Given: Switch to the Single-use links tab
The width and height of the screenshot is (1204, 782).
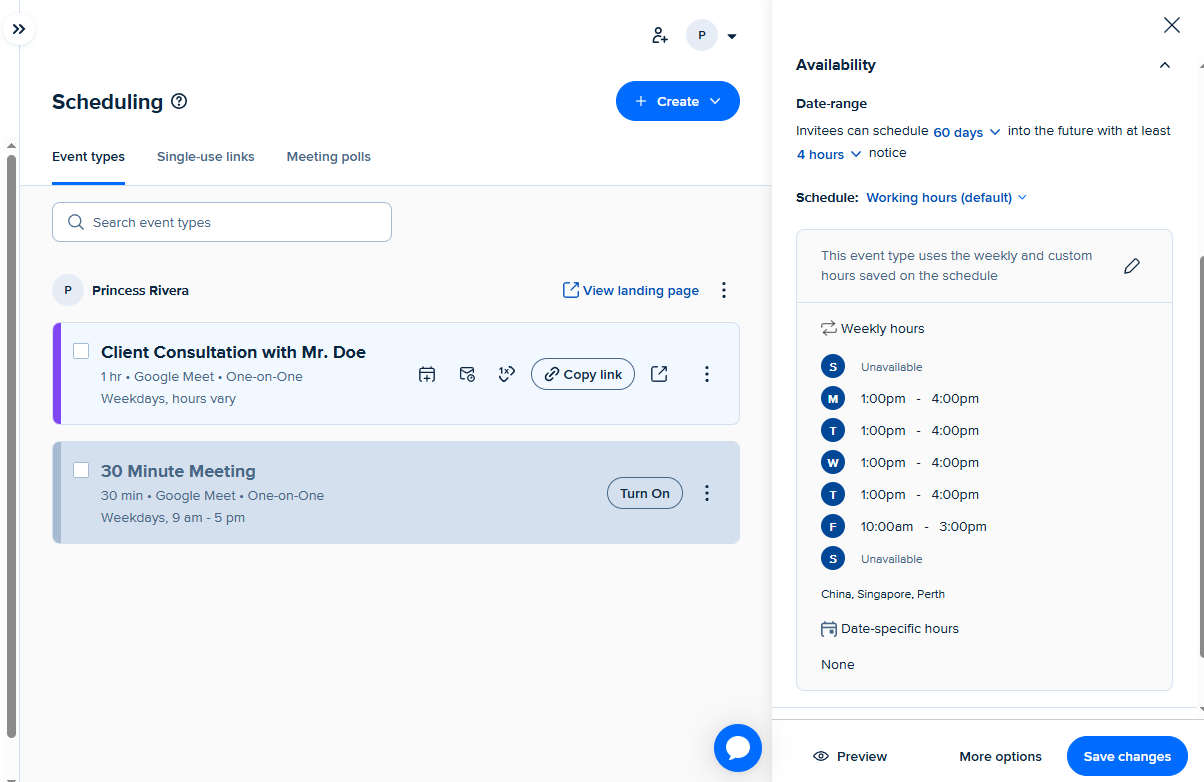Looking at the screenshot, I should tap(206, 157).
